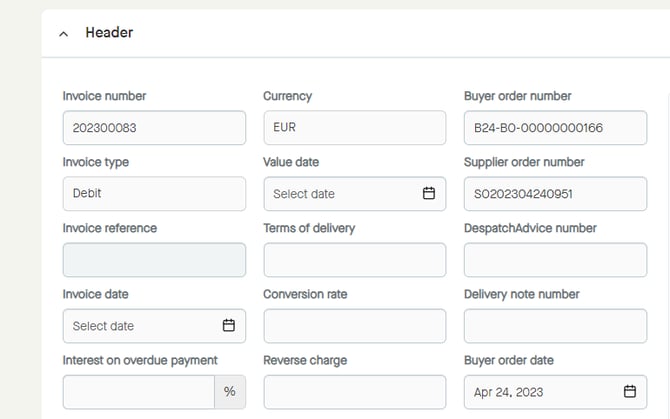Image resolution: width=670 pixels, height=419 pixels.
Task: Open Buyer order date calendar icon
Action: 630,391
